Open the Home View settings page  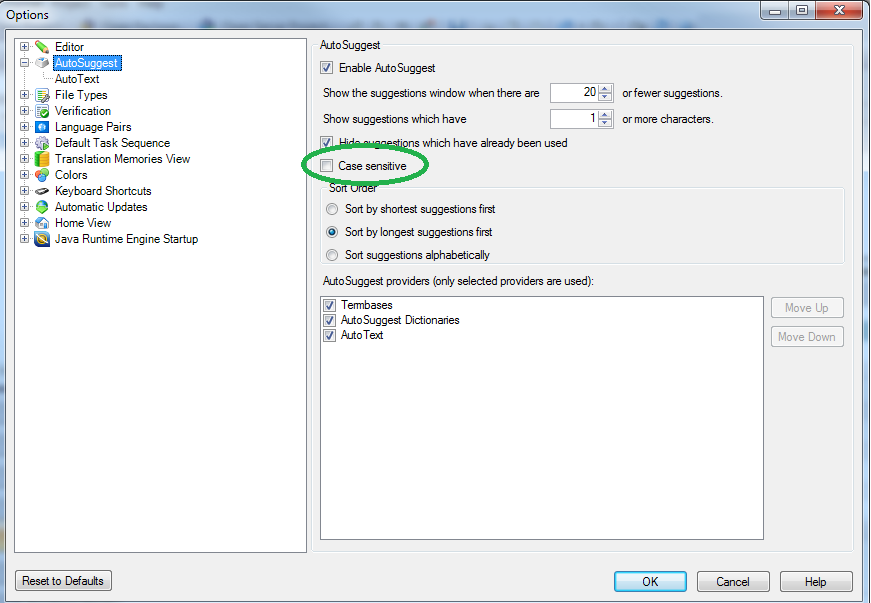(x=83, y=223)
